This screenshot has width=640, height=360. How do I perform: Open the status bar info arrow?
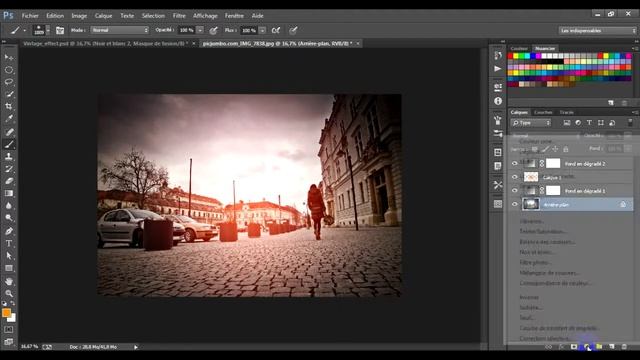tap(136, 347)
